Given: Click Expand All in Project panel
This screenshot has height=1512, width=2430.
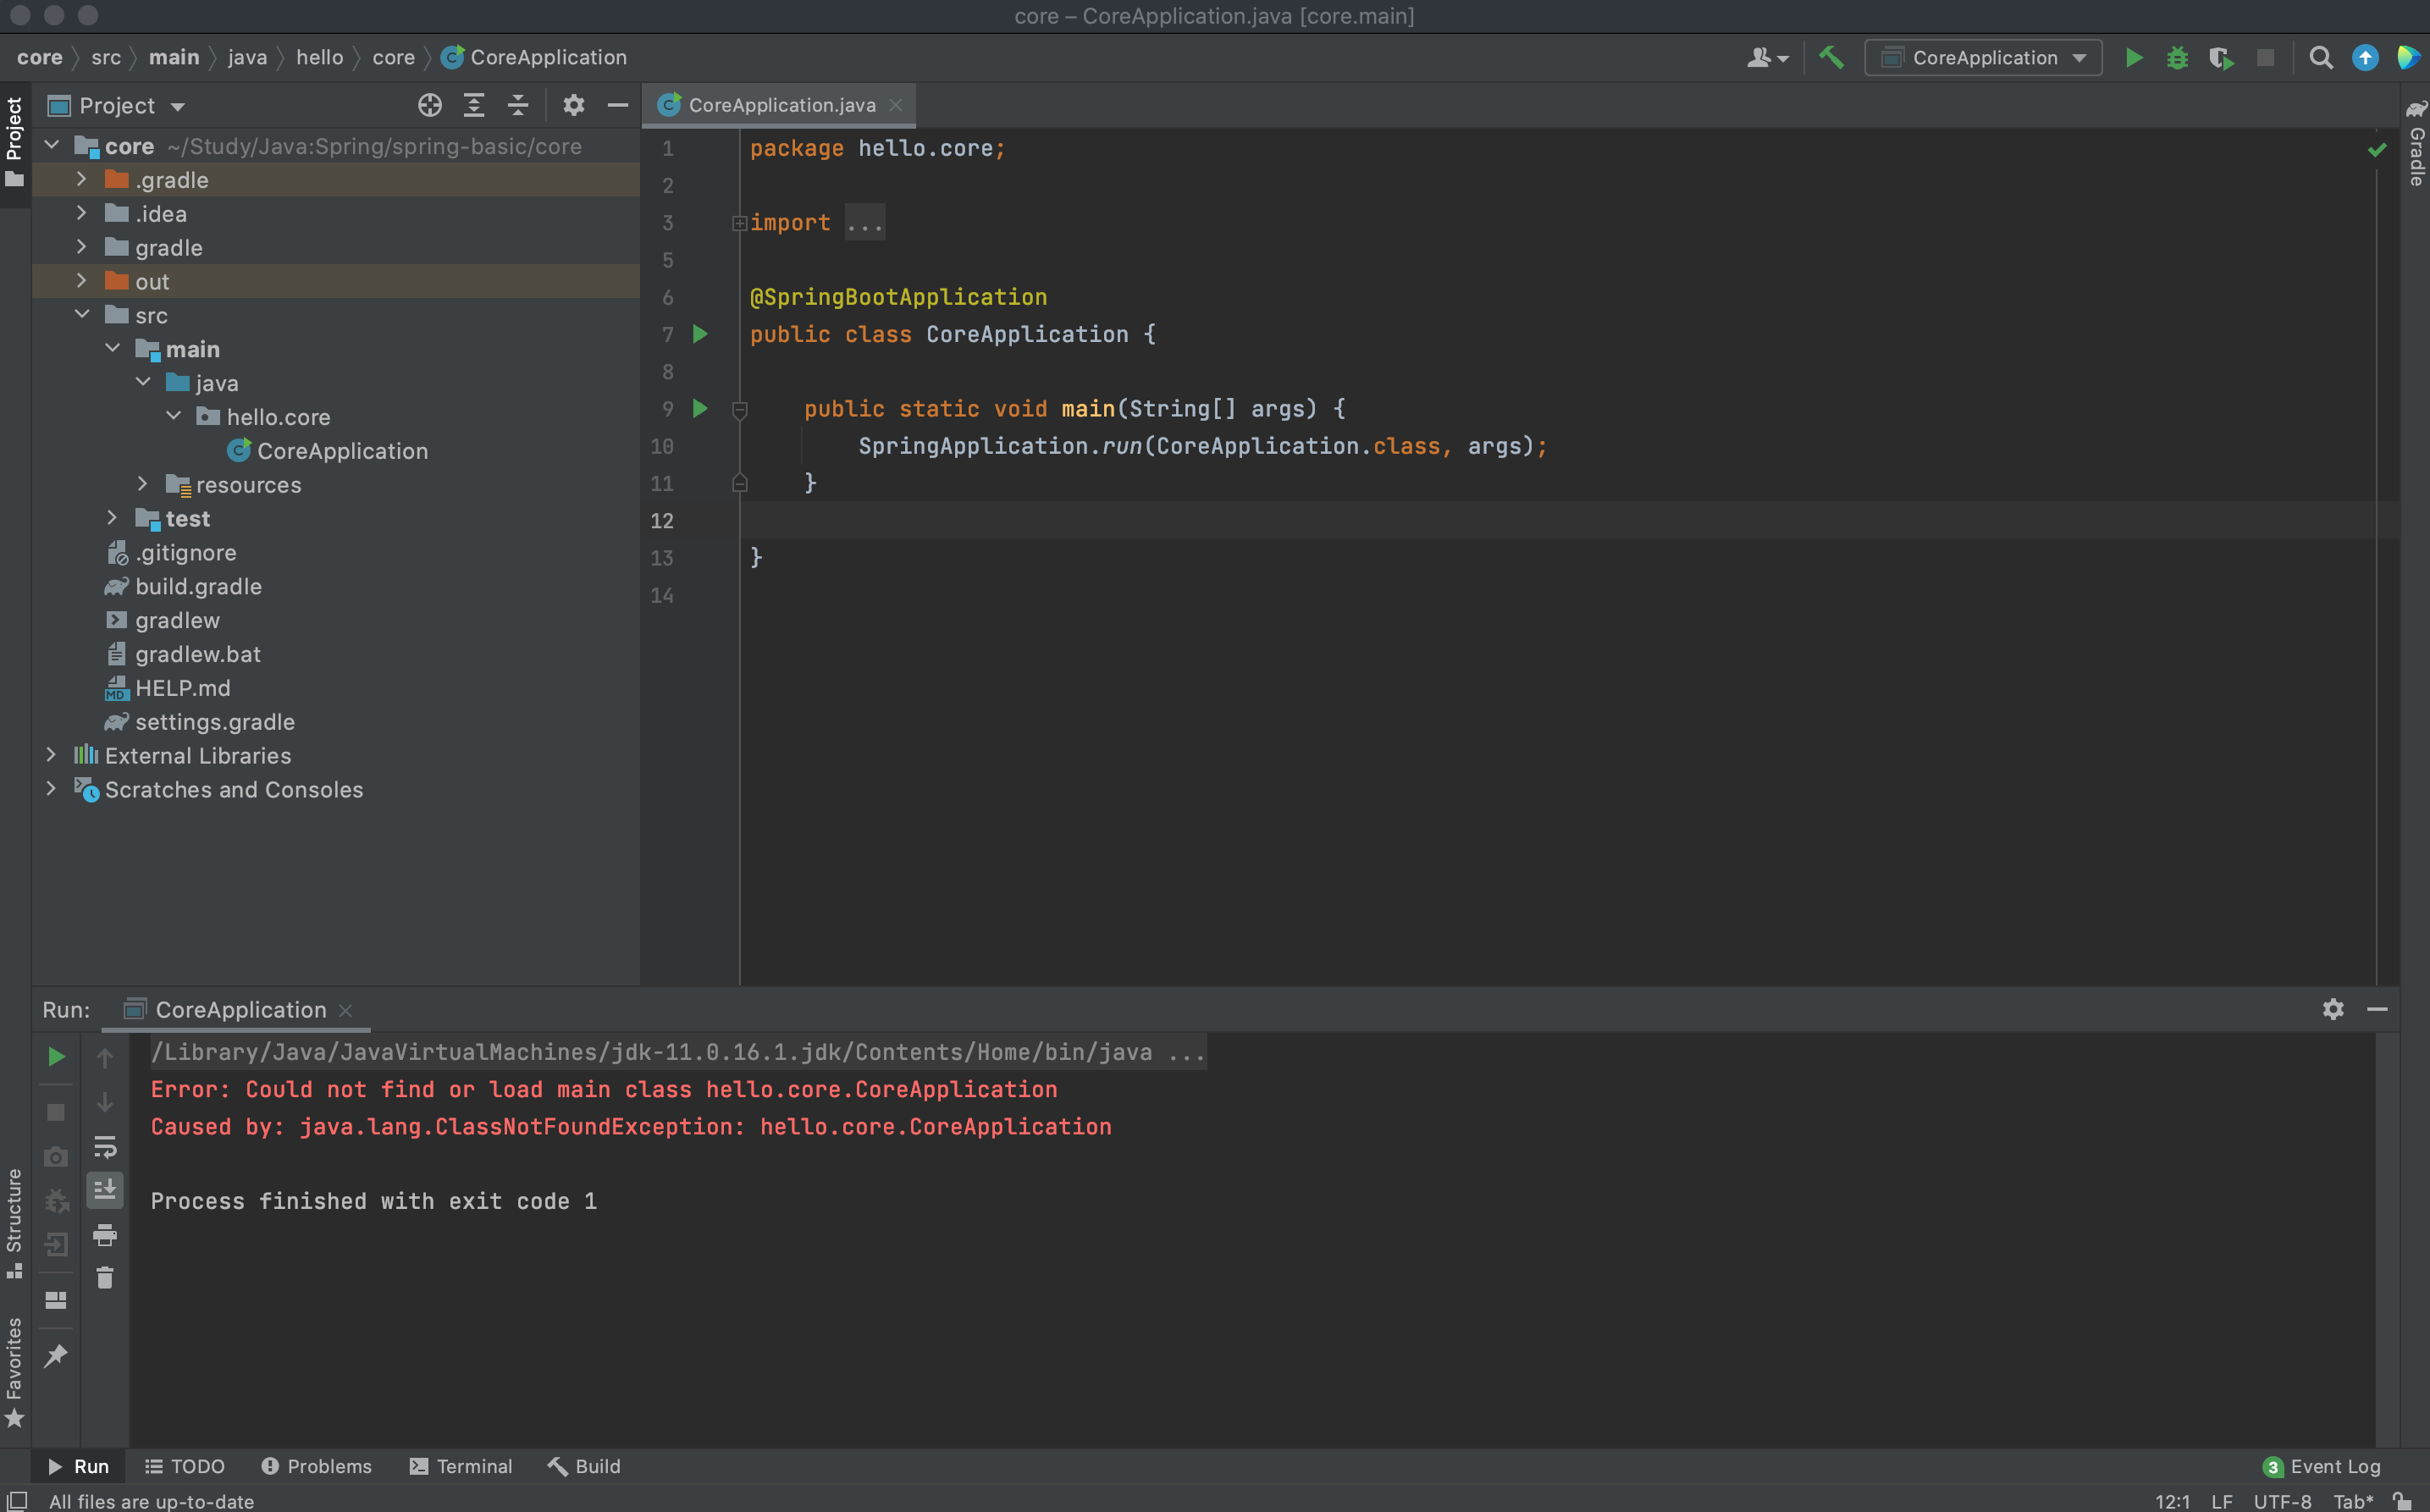Looking at the screenshot, I should click(x=474, y=105).
